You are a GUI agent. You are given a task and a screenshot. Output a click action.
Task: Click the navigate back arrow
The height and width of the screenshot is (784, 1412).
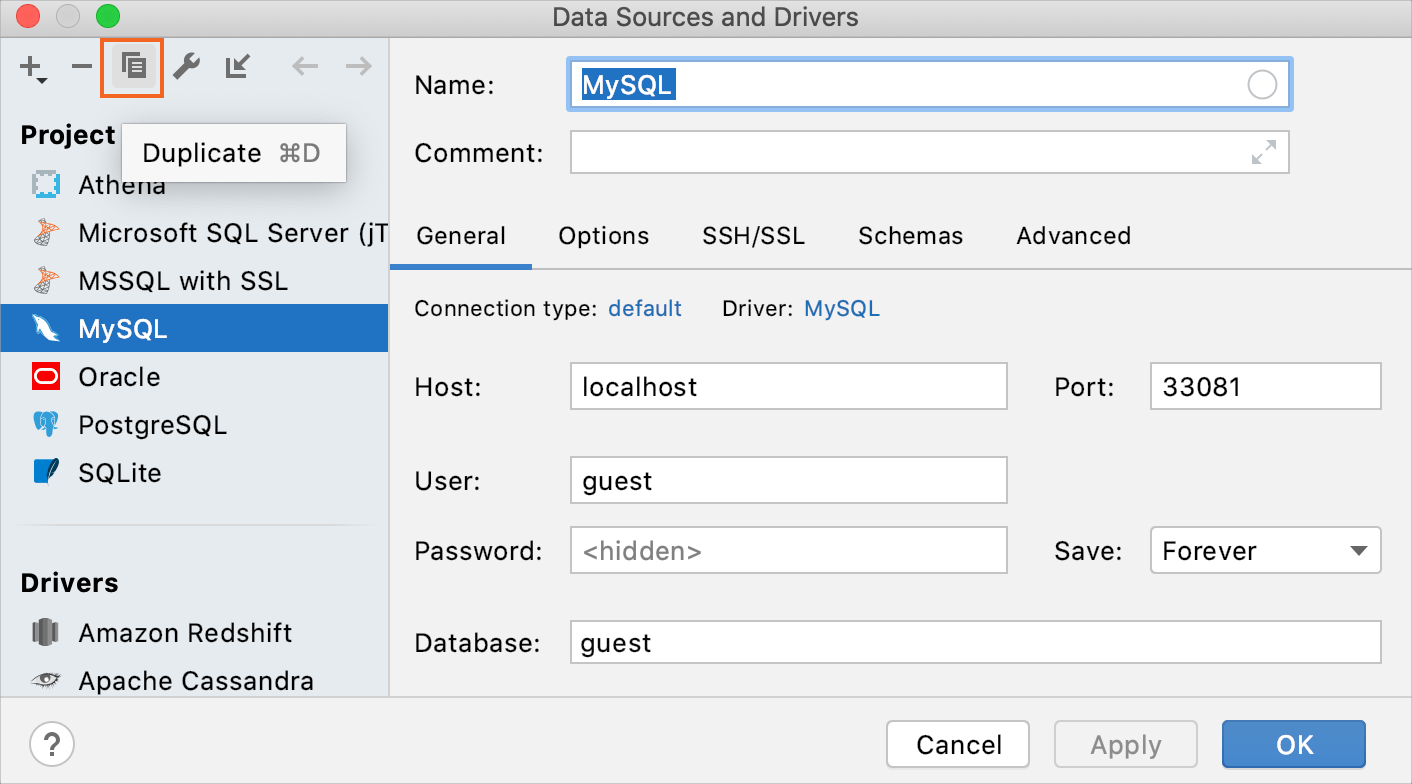(305, 67)
